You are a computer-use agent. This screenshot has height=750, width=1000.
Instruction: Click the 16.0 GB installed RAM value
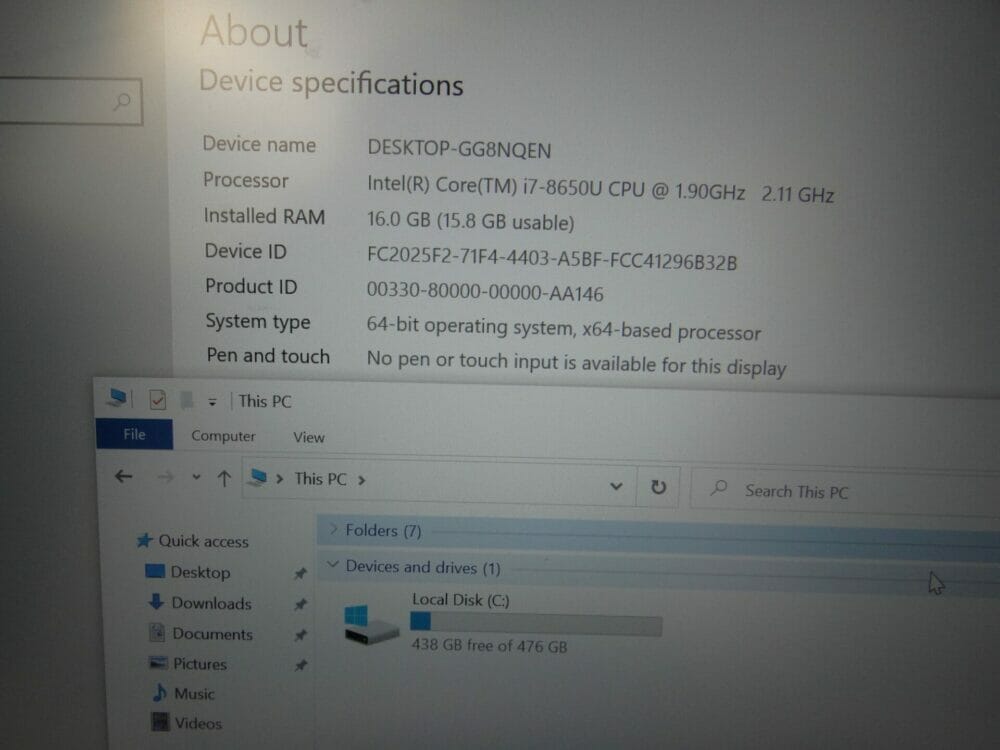coord(471,221)
